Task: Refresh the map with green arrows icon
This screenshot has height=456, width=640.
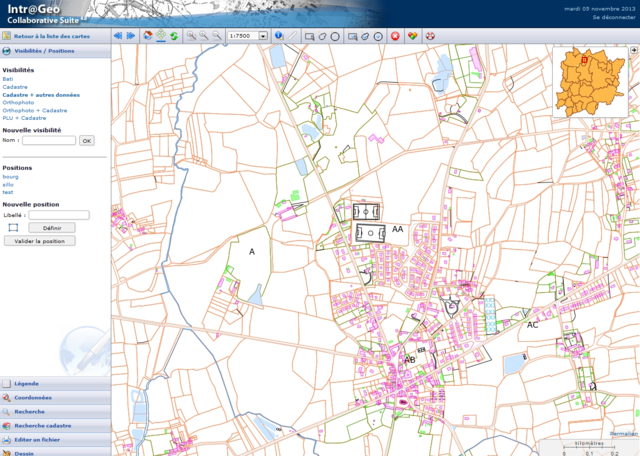Action: click(174, 36)
